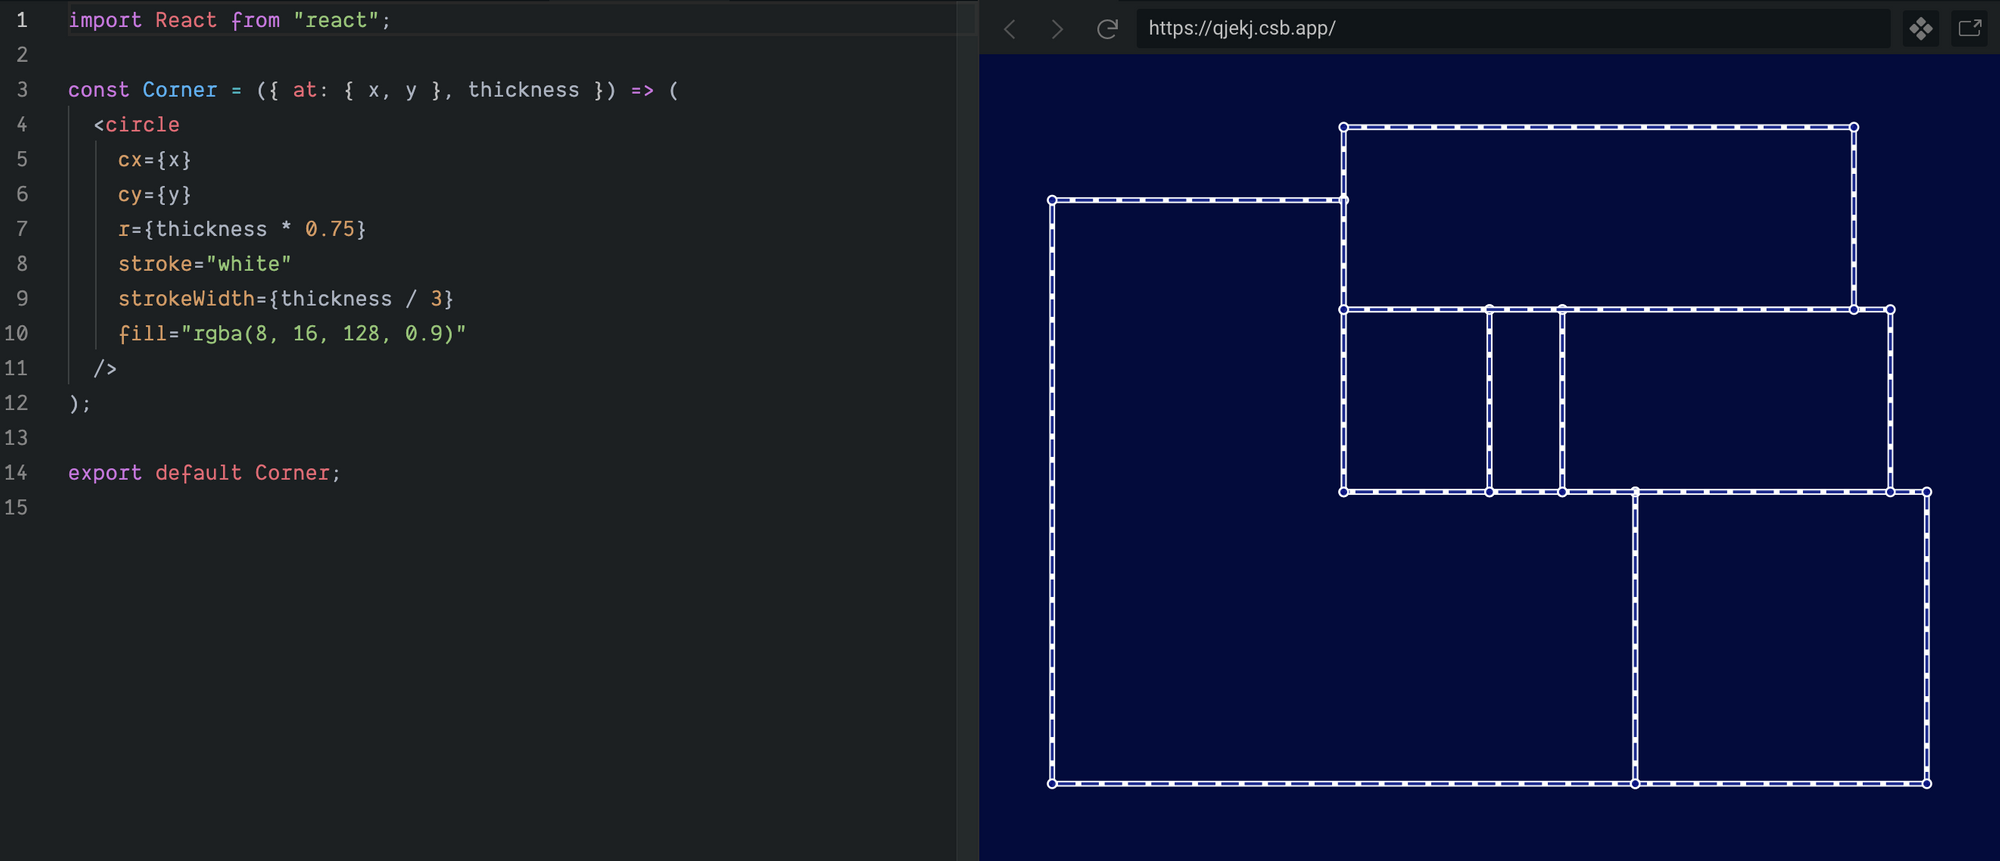This screenshot has height=861, width=2000.
Task: Open preview in a new window
Action: point(1969,29)
